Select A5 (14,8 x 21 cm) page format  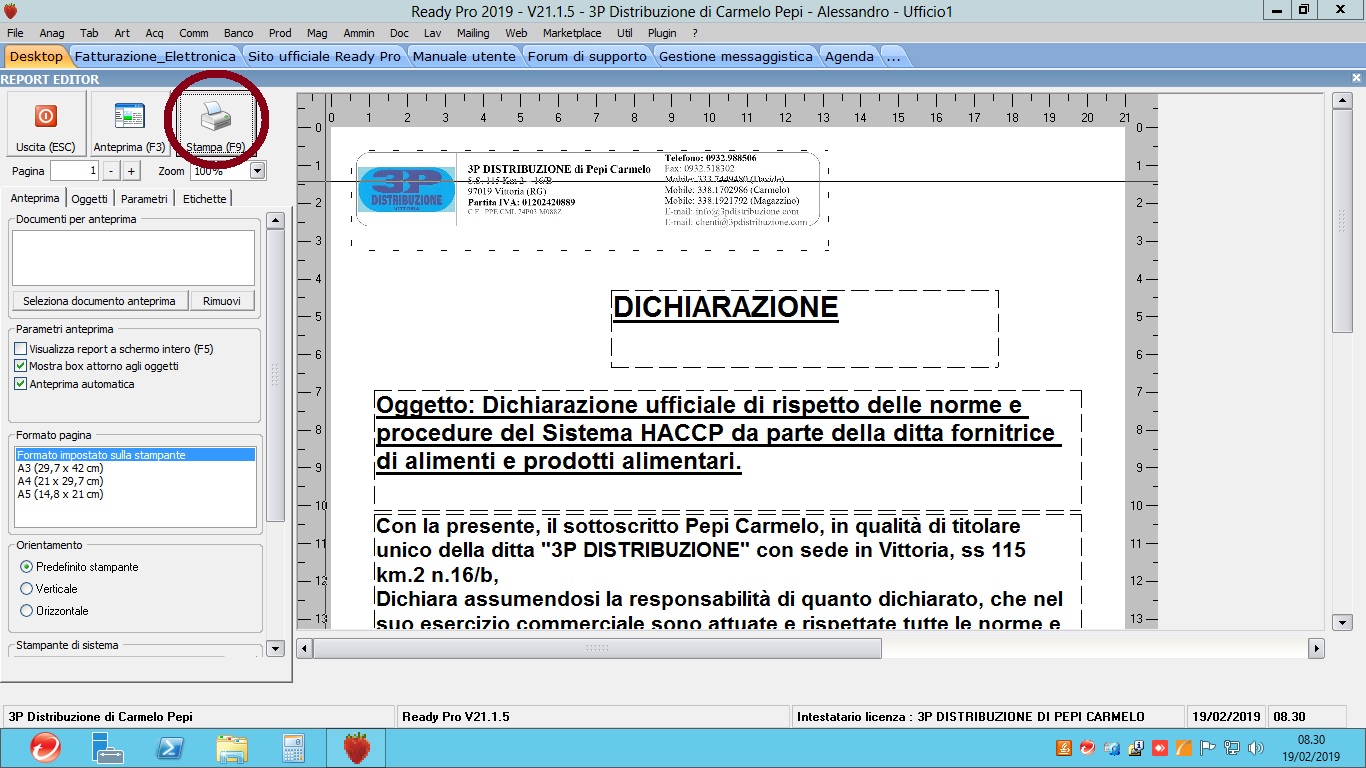(x=135, y=494)
